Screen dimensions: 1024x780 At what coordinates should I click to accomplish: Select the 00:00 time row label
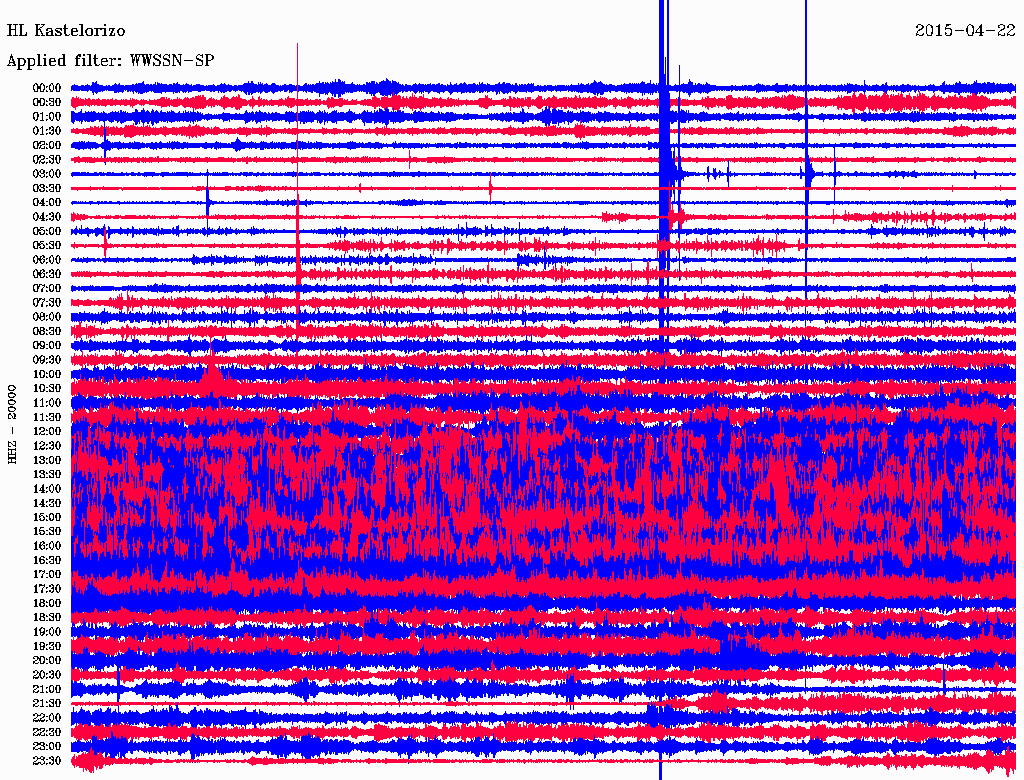(x=47, y=88)
